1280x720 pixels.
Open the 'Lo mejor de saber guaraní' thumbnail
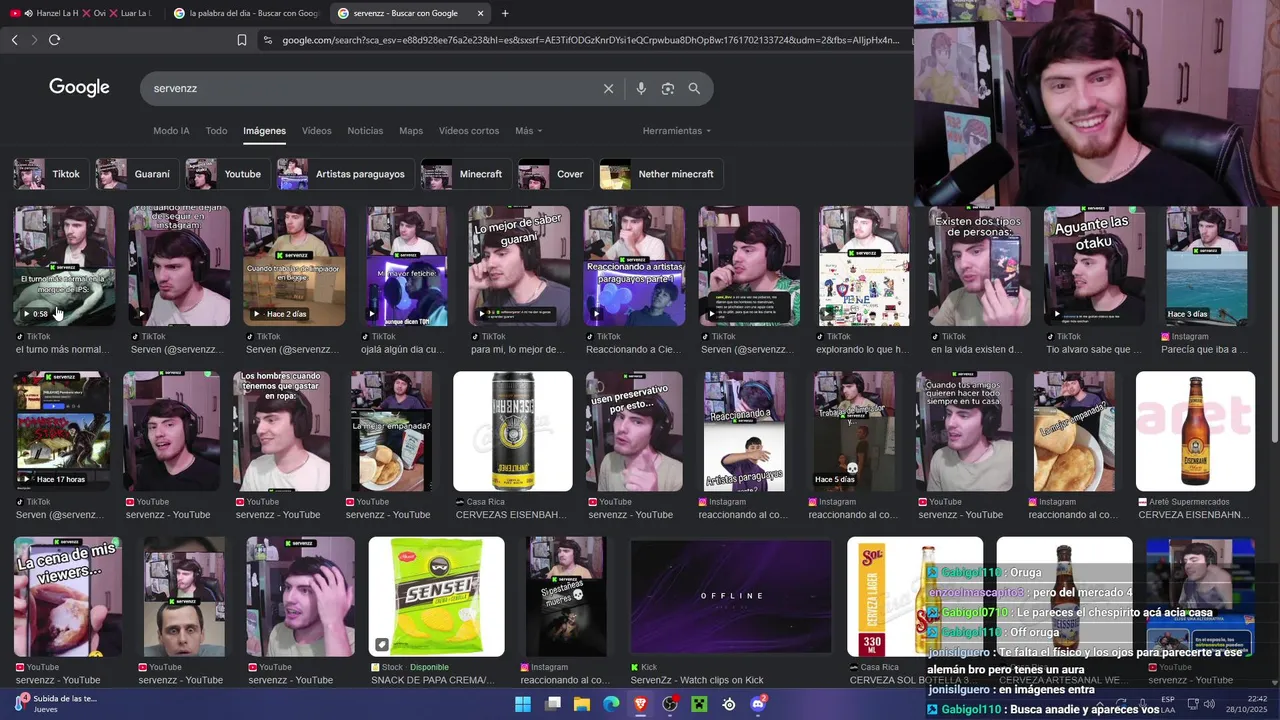coord(519,266)
